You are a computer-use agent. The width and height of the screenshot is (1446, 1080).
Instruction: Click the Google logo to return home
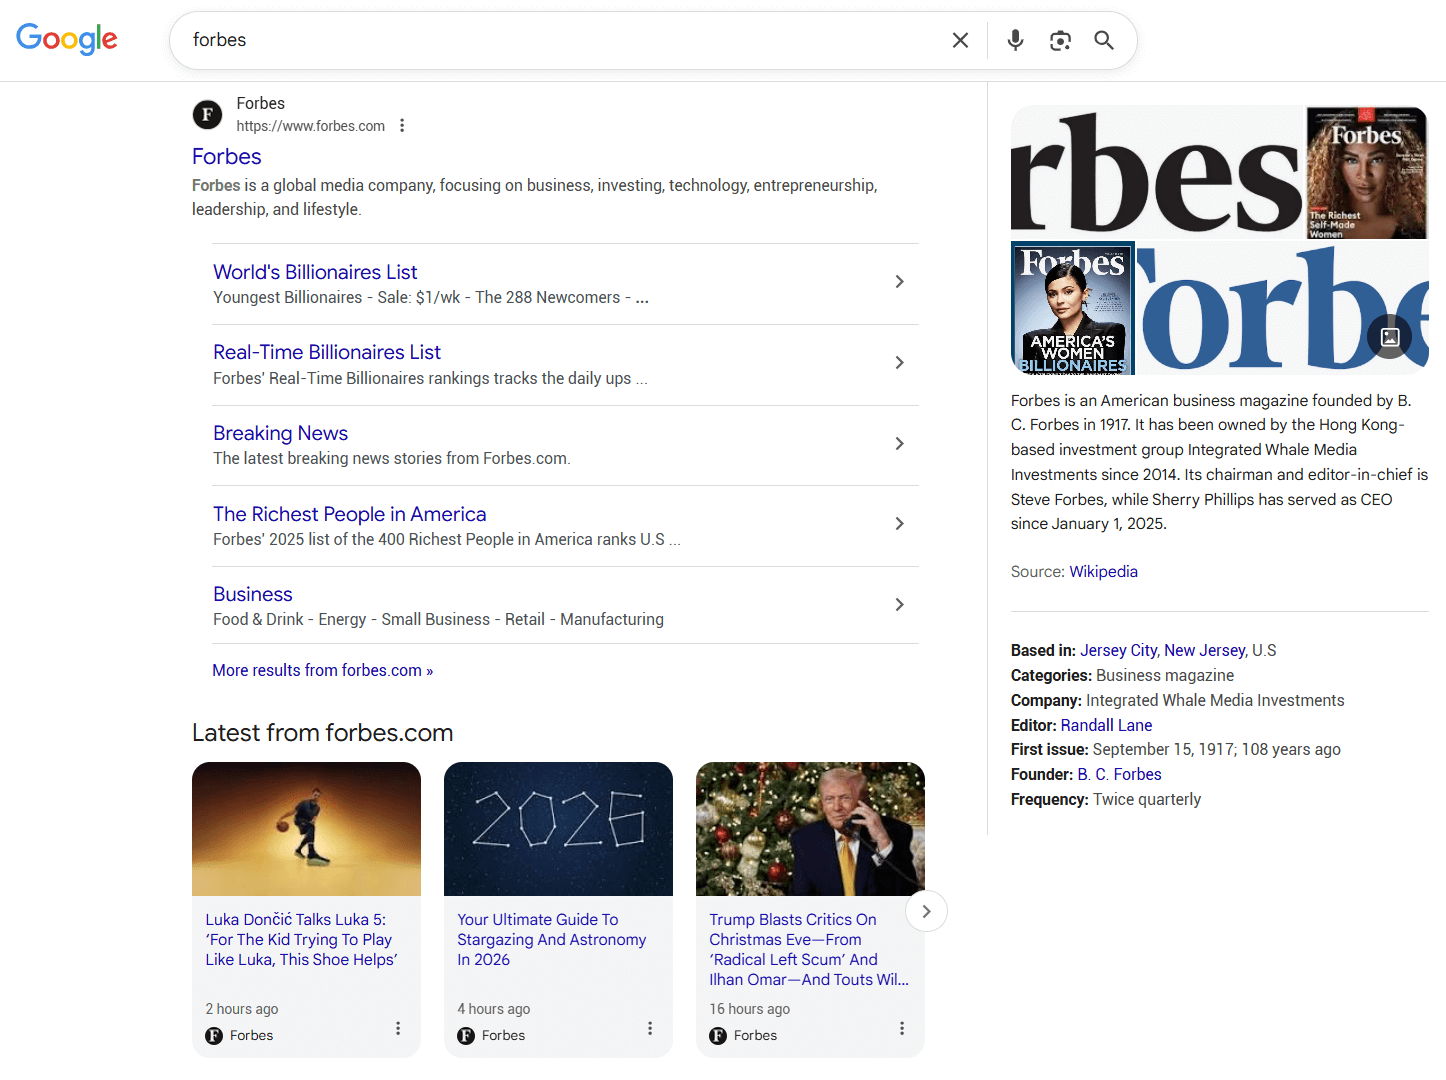point(66,40)
